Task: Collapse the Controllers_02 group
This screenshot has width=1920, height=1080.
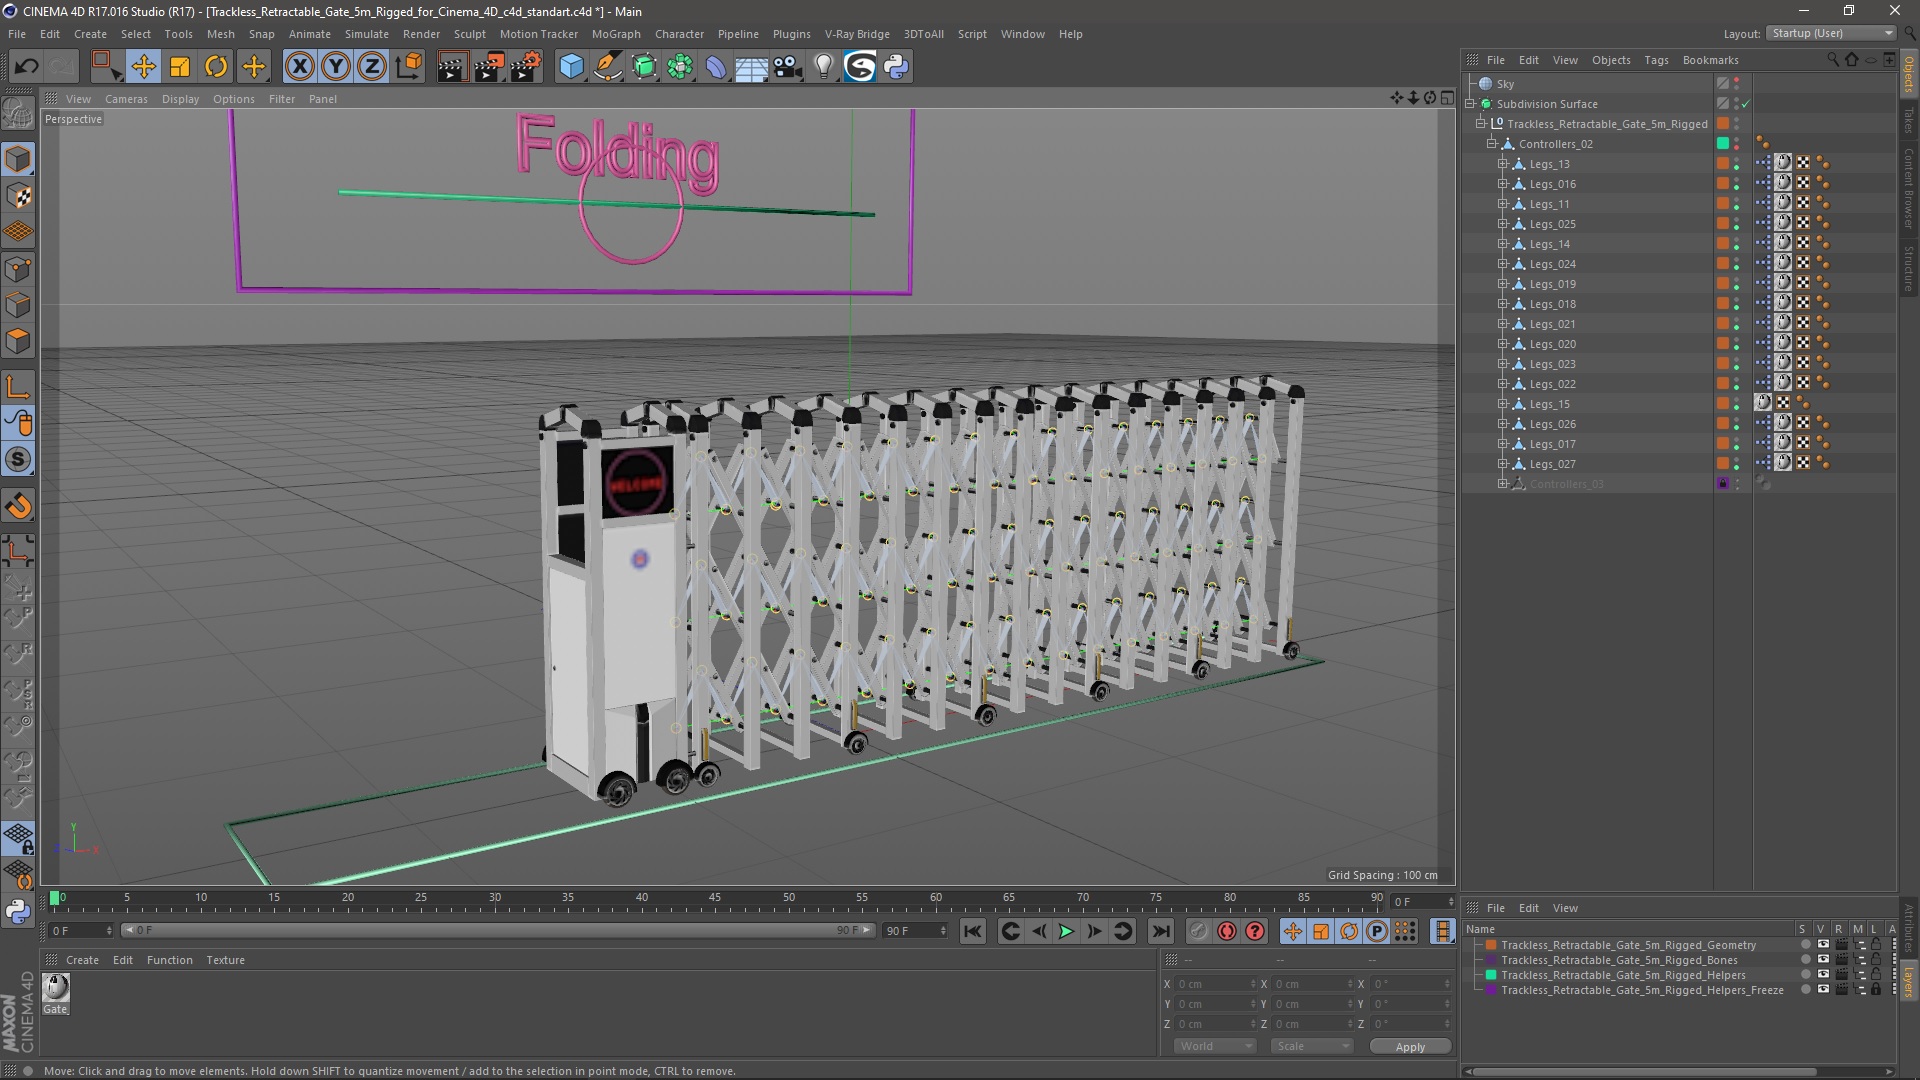Action: point(1491,144)
